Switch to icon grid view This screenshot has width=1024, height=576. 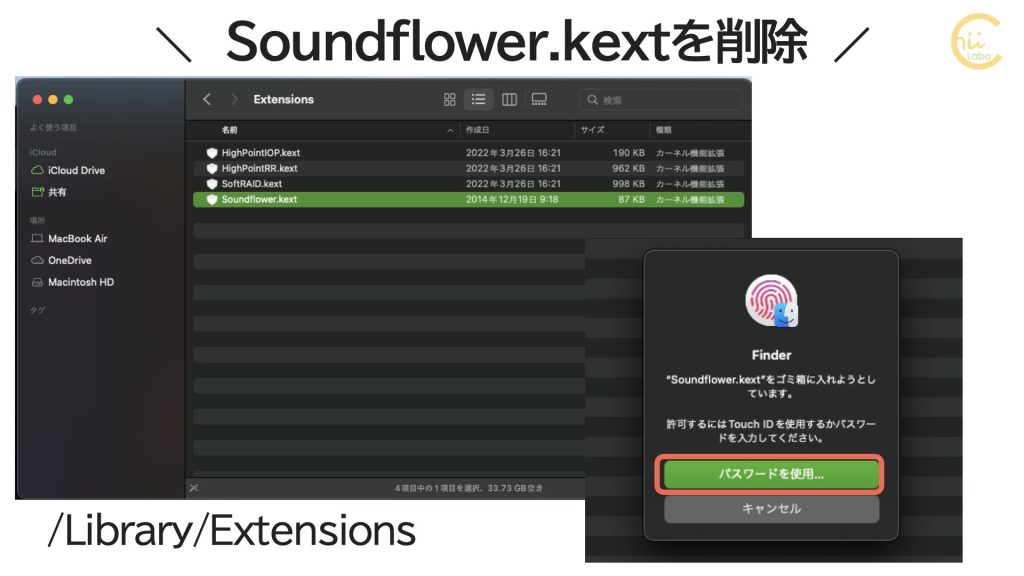(449, 99)
